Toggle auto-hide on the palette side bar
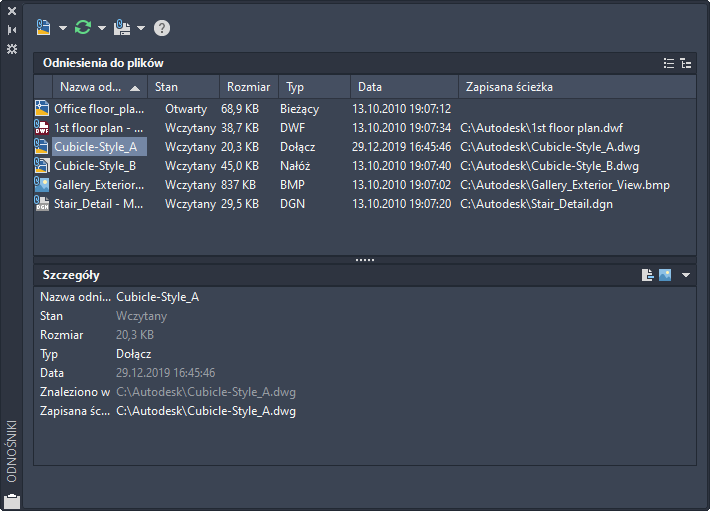This screenshot has width=710, height=511. pos(12,30)
